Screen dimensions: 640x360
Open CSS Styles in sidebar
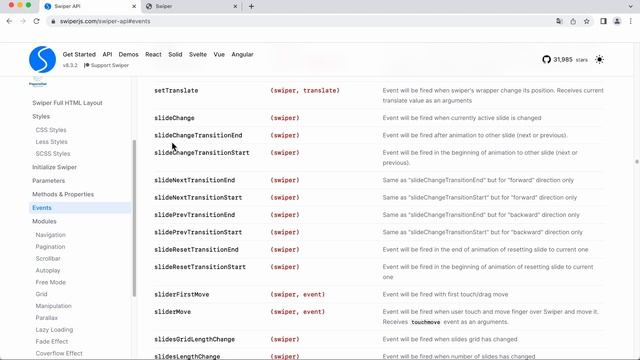[x=51, y=130]
